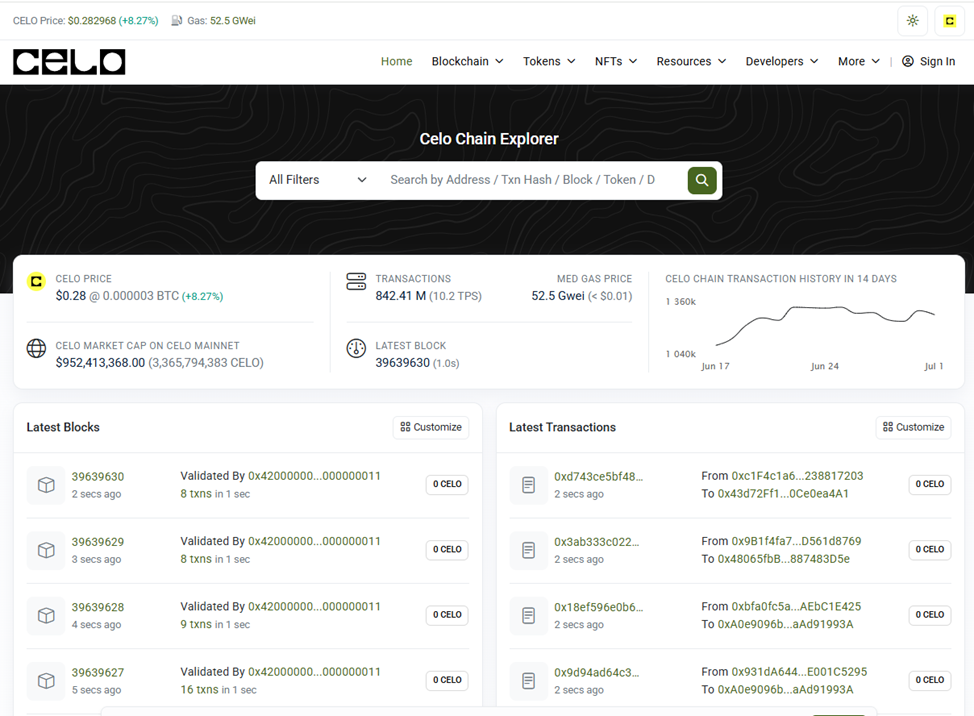Go to the Home nav item
Image resolution: width=974 pixels, height=716 pixels.
pyautogui.click(x=396, y=62)
